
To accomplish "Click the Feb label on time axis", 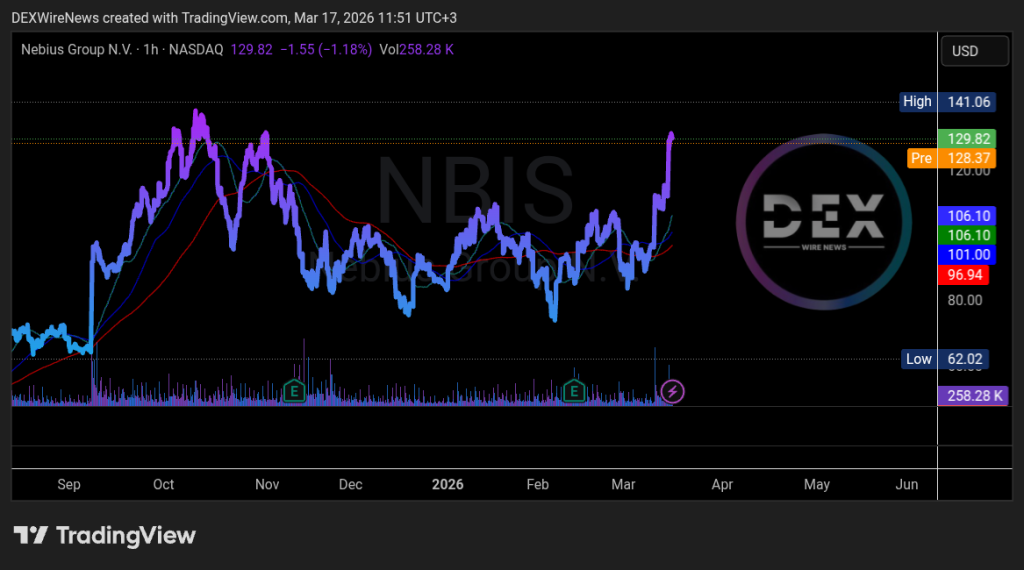I will pyautogui.click(x=537, y=484).
